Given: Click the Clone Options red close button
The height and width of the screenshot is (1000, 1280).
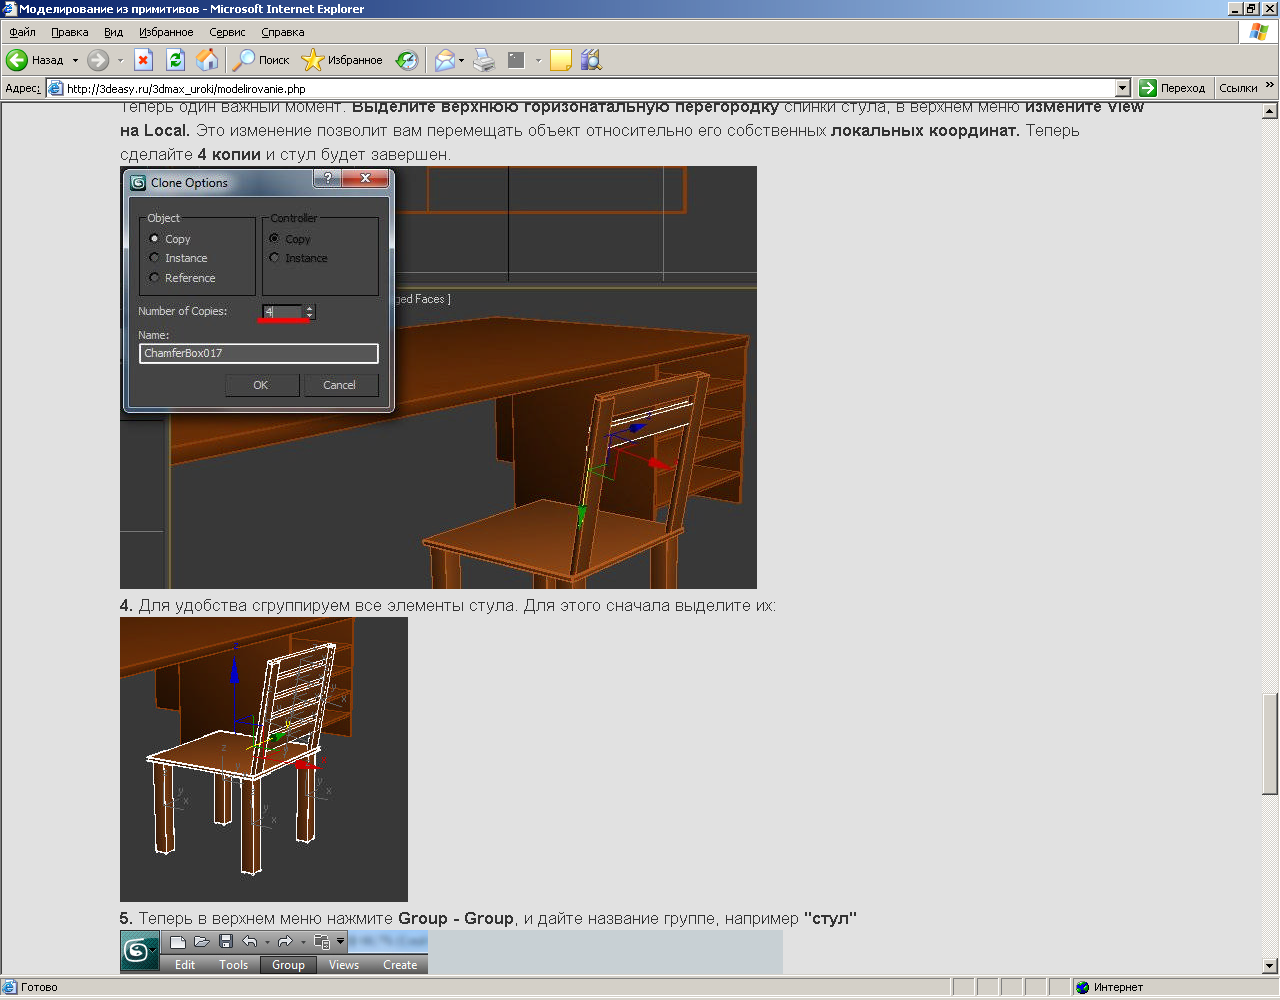Looking at the screenshot, I should click(x=365, y=178).
